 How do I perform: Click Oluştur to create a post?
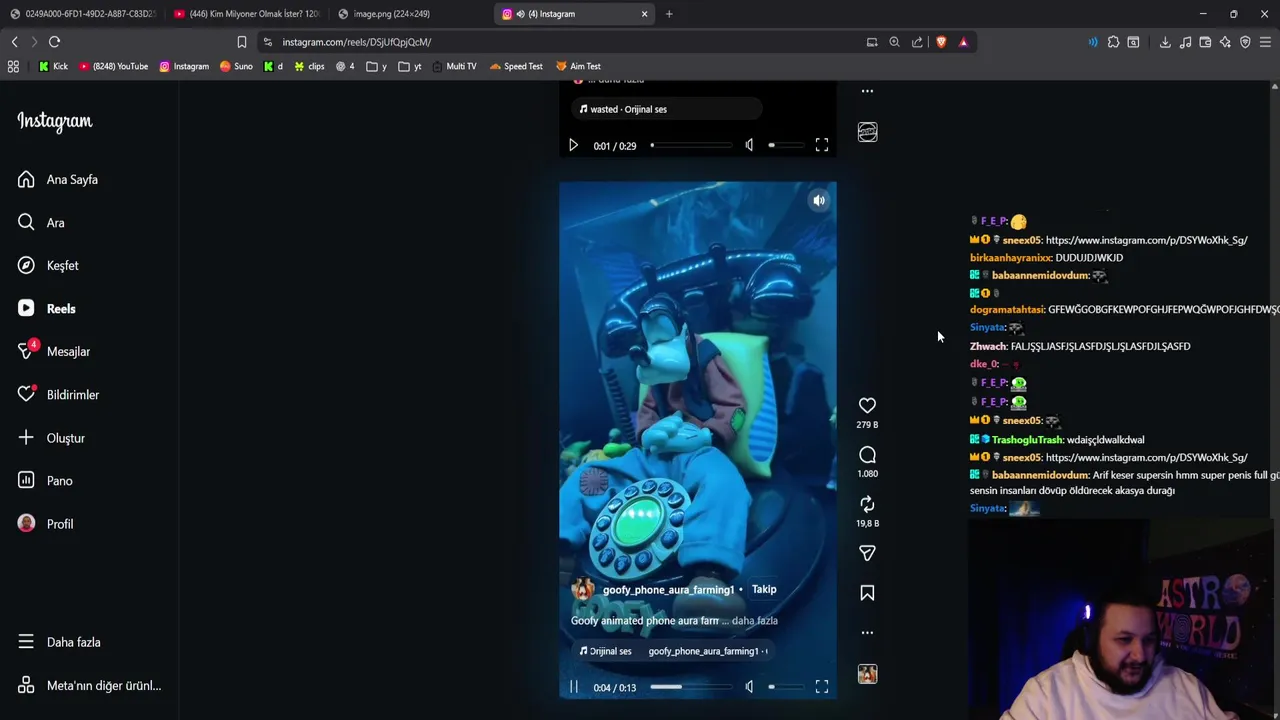click(x=52, y=438)
